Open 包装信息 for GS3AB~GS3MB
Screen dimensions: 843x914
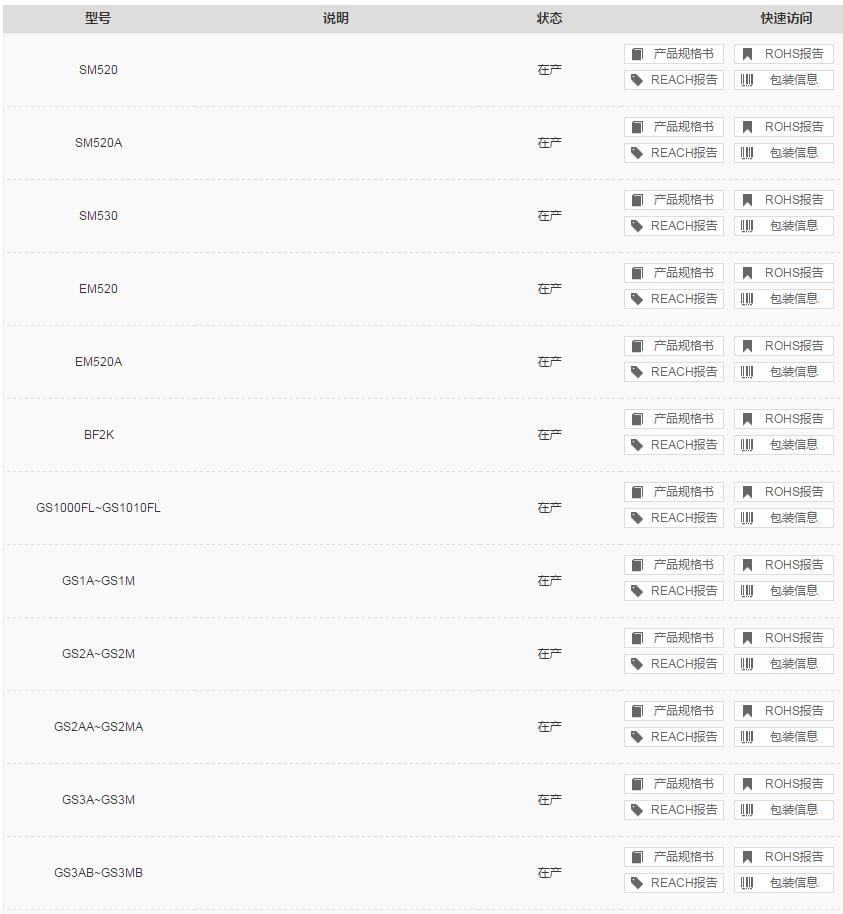(784, 883)
